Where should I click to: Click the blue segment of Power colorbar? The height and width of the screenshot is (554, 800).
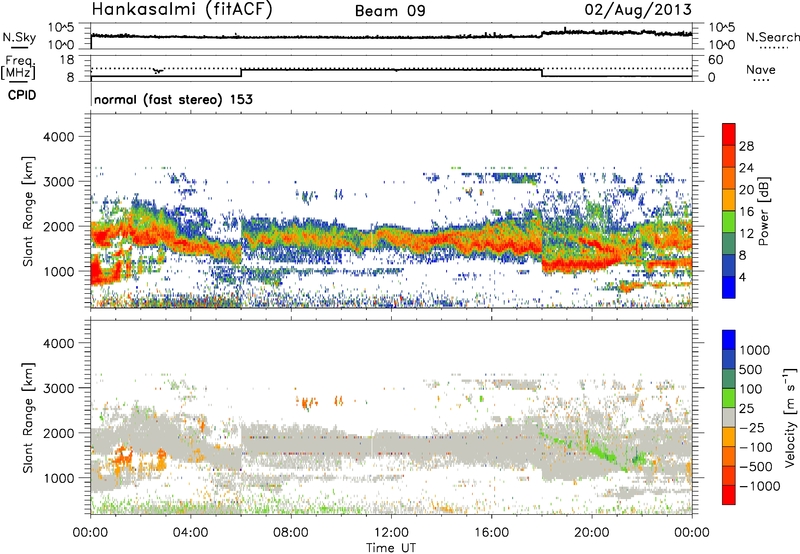(x=729, y=287)
